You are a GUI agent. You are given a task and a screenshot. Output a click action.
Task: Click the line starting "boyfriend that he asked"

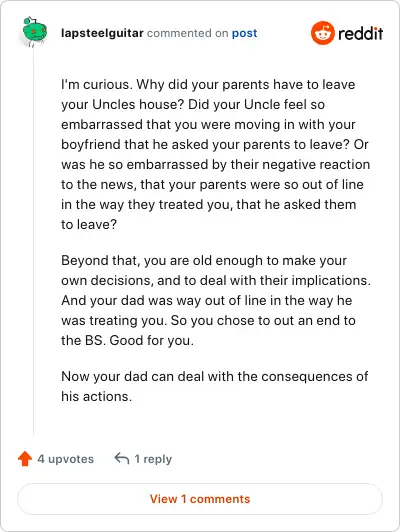[214, 145]
